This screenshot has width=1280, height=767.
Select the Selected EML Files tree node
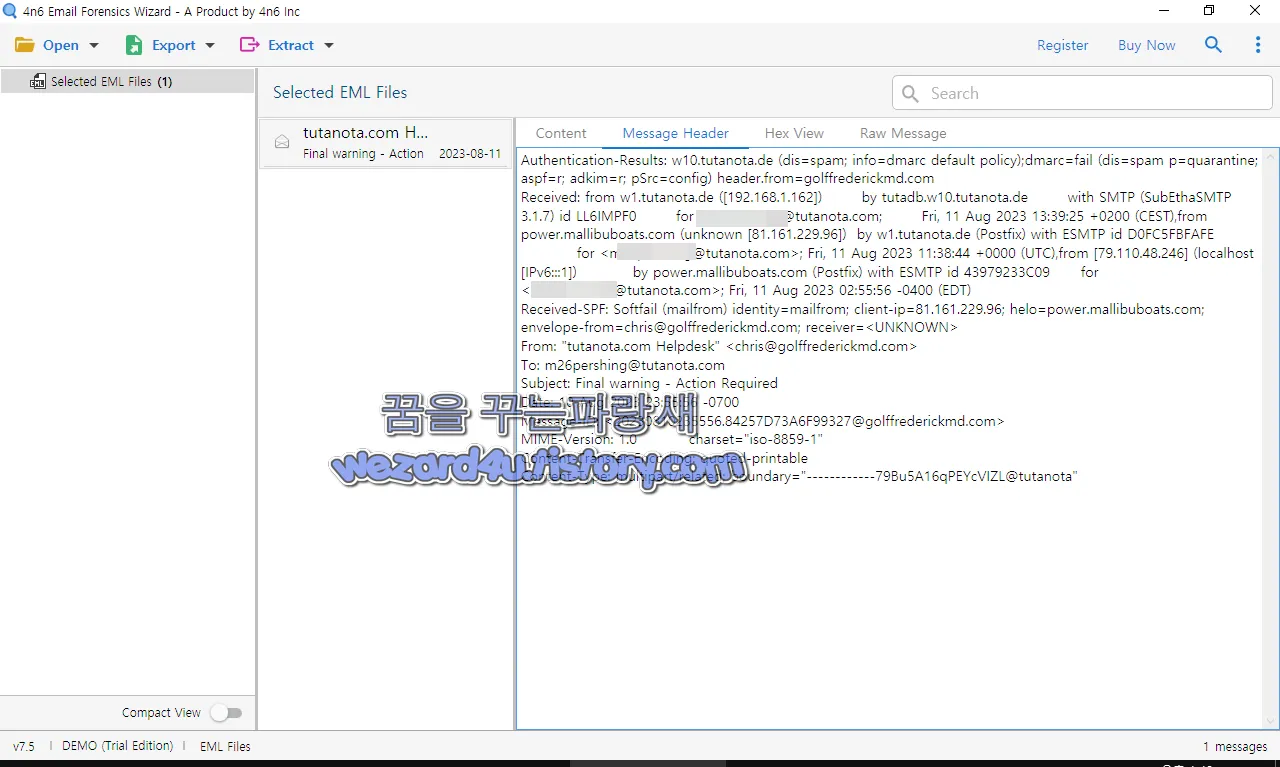(x=127, y=81)
